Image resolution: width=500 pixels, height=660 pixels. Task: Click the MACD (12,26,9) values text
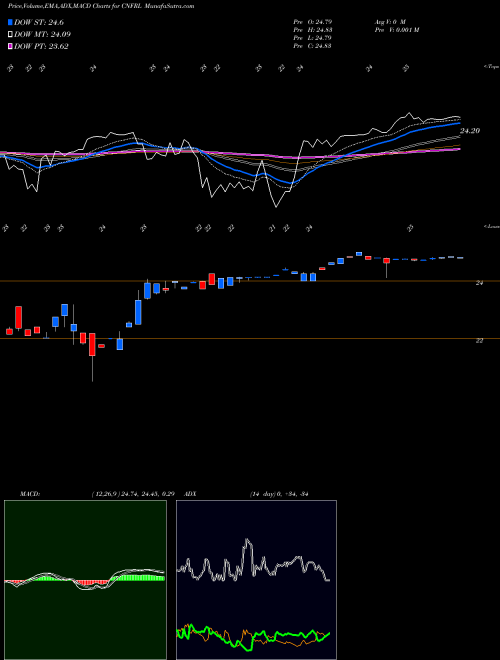133,494
